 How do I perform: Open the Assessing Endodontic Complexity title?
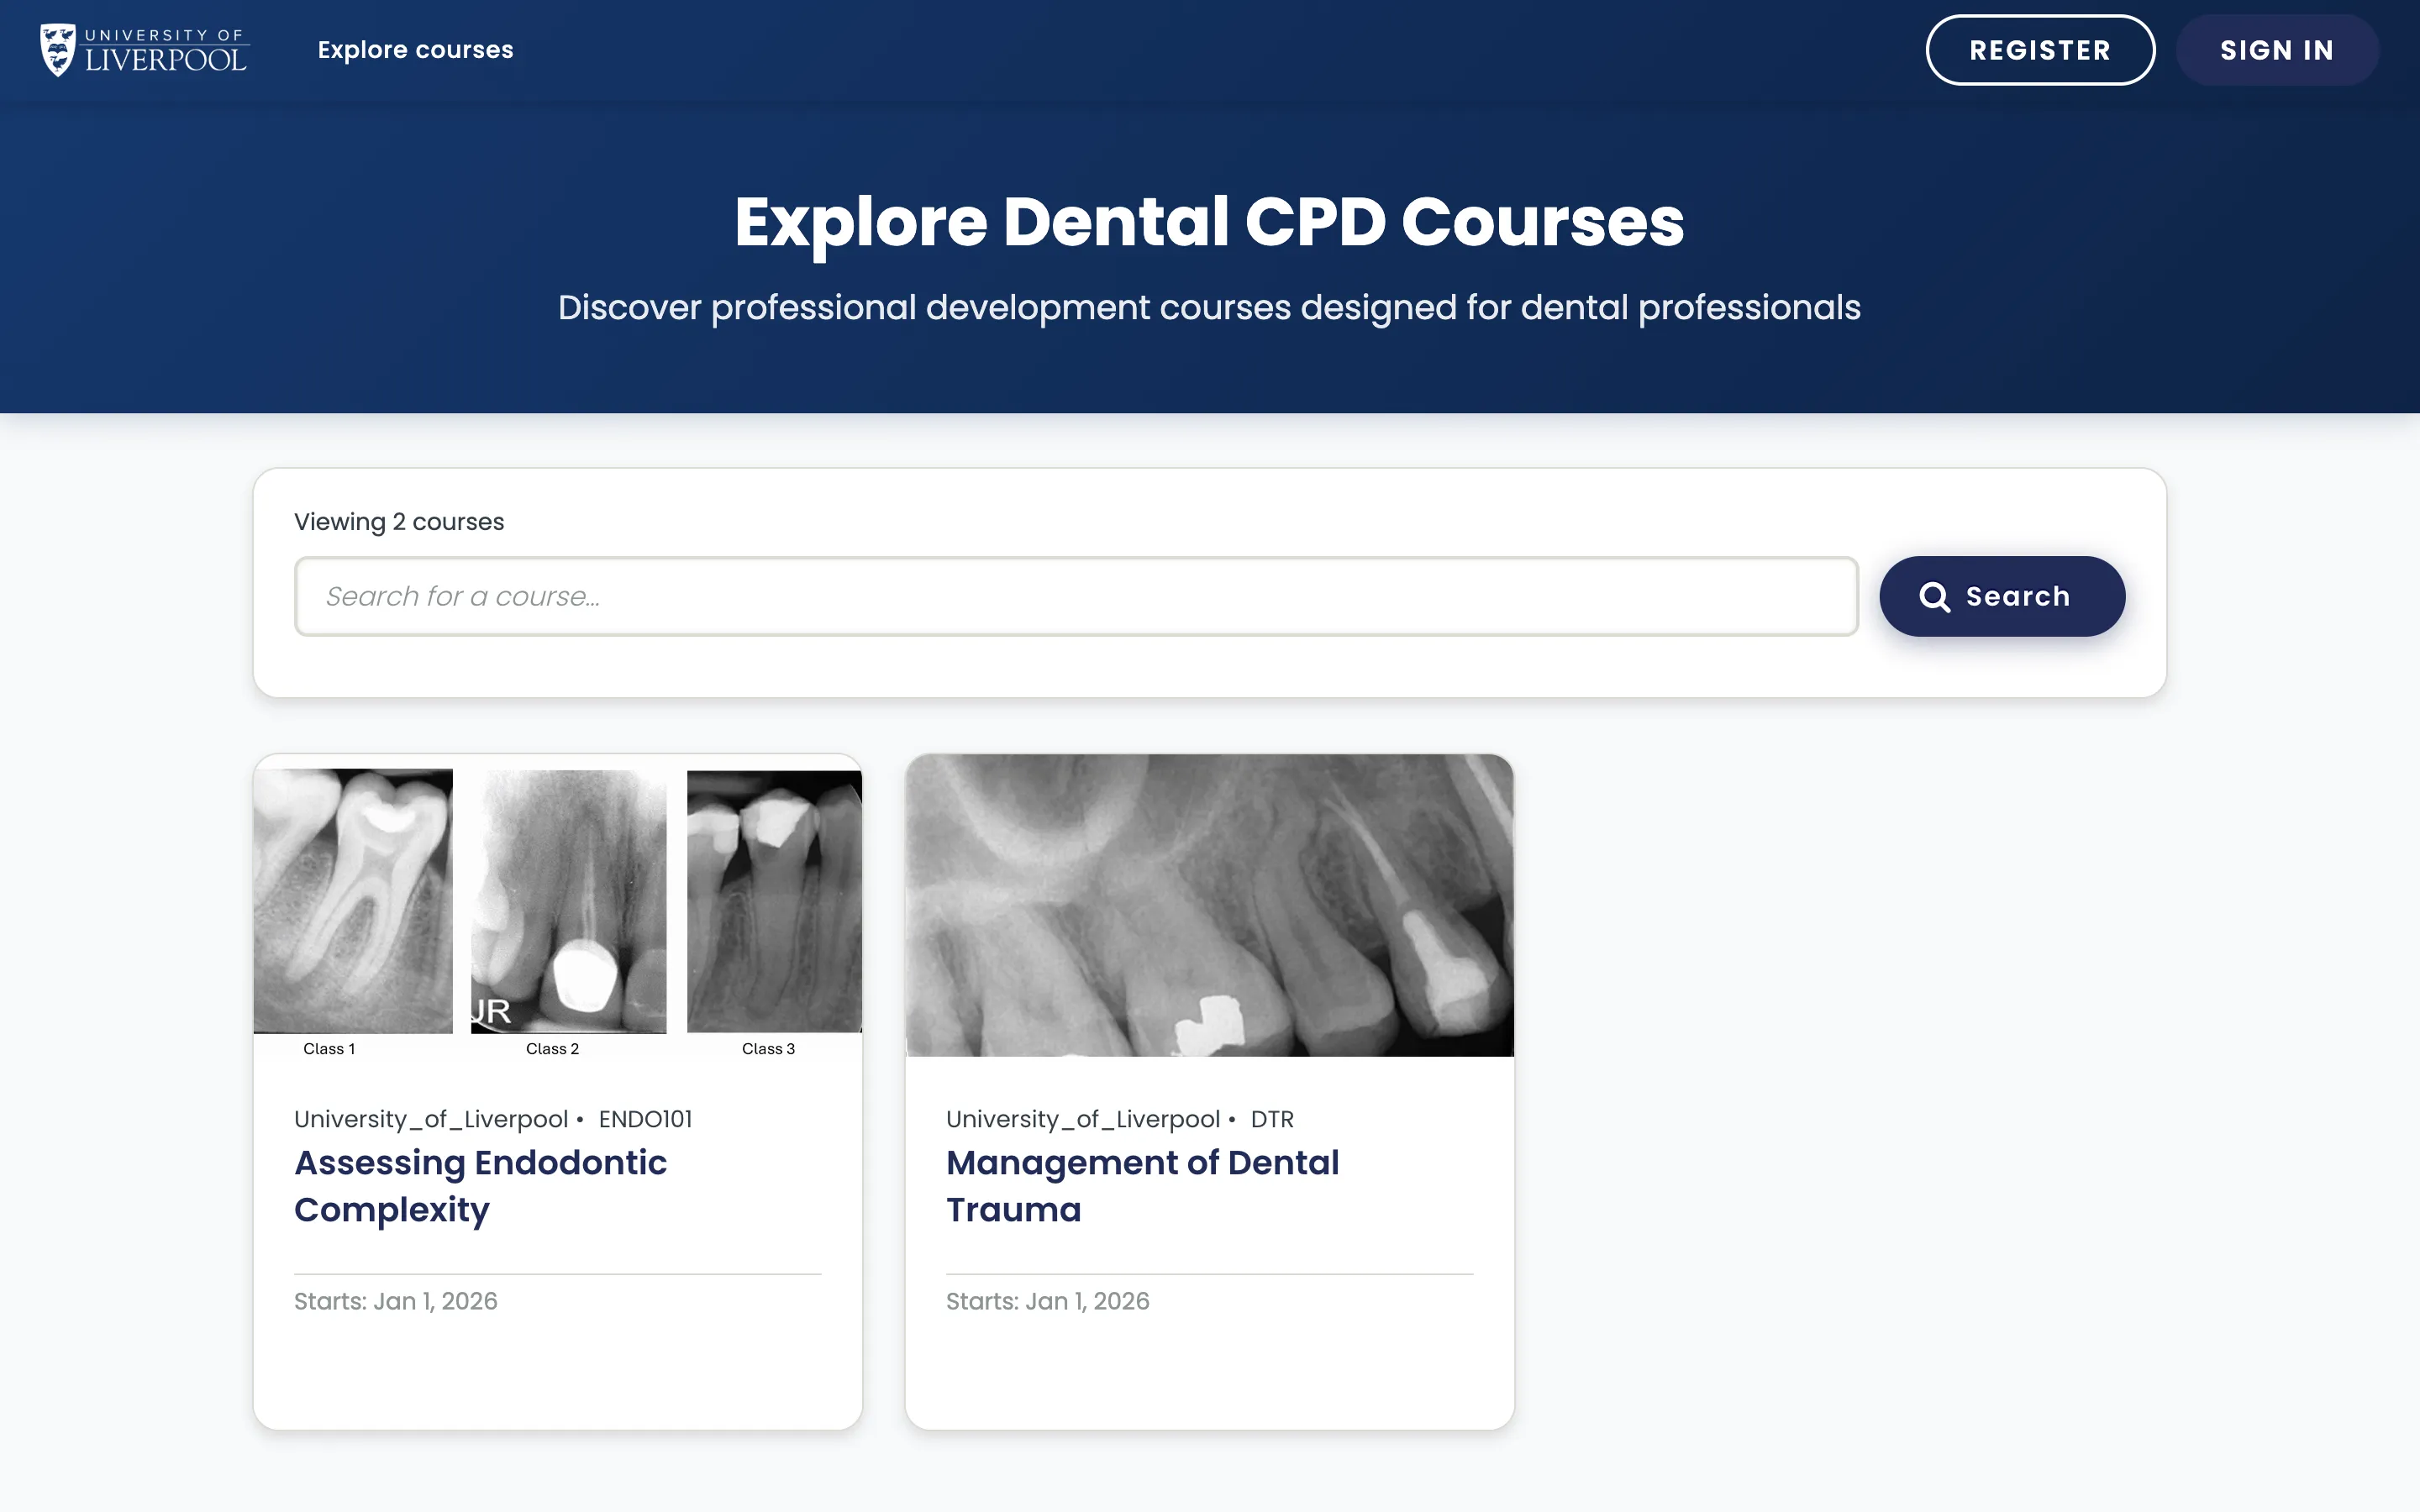(x=480, y=1186)
